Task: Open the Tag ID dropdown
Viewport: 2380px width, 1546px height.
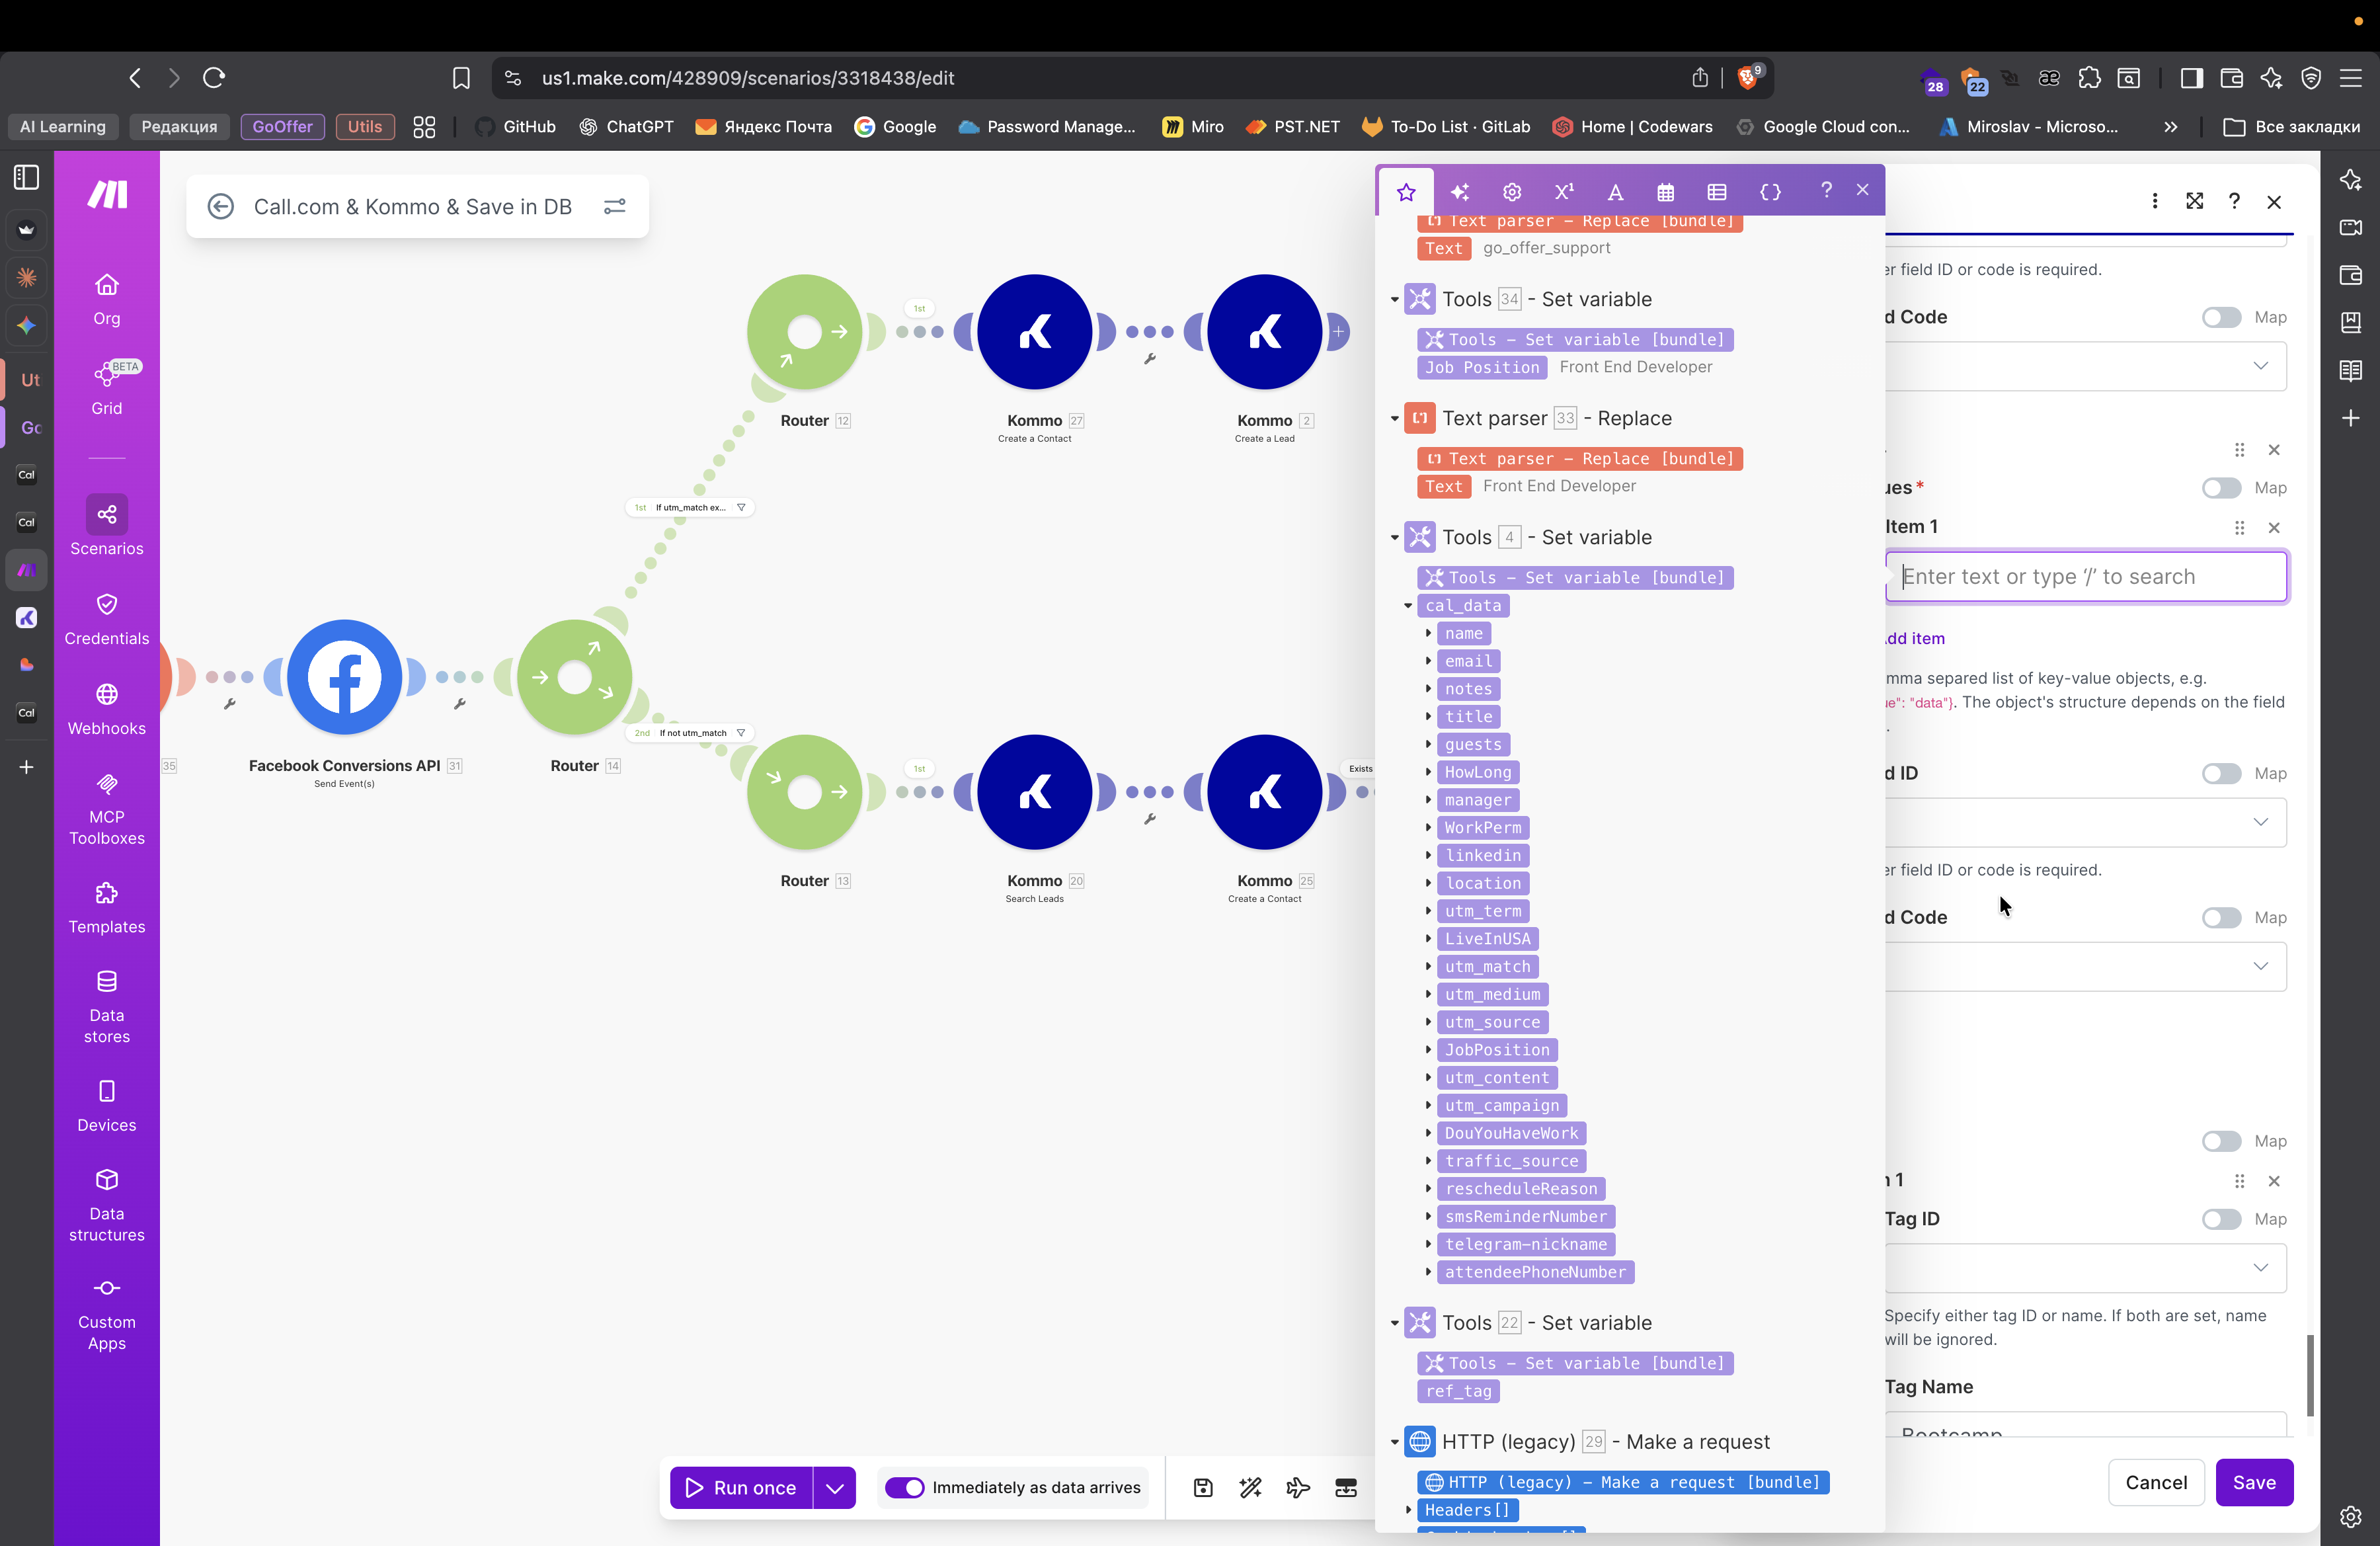Action: [2085, 1268]
